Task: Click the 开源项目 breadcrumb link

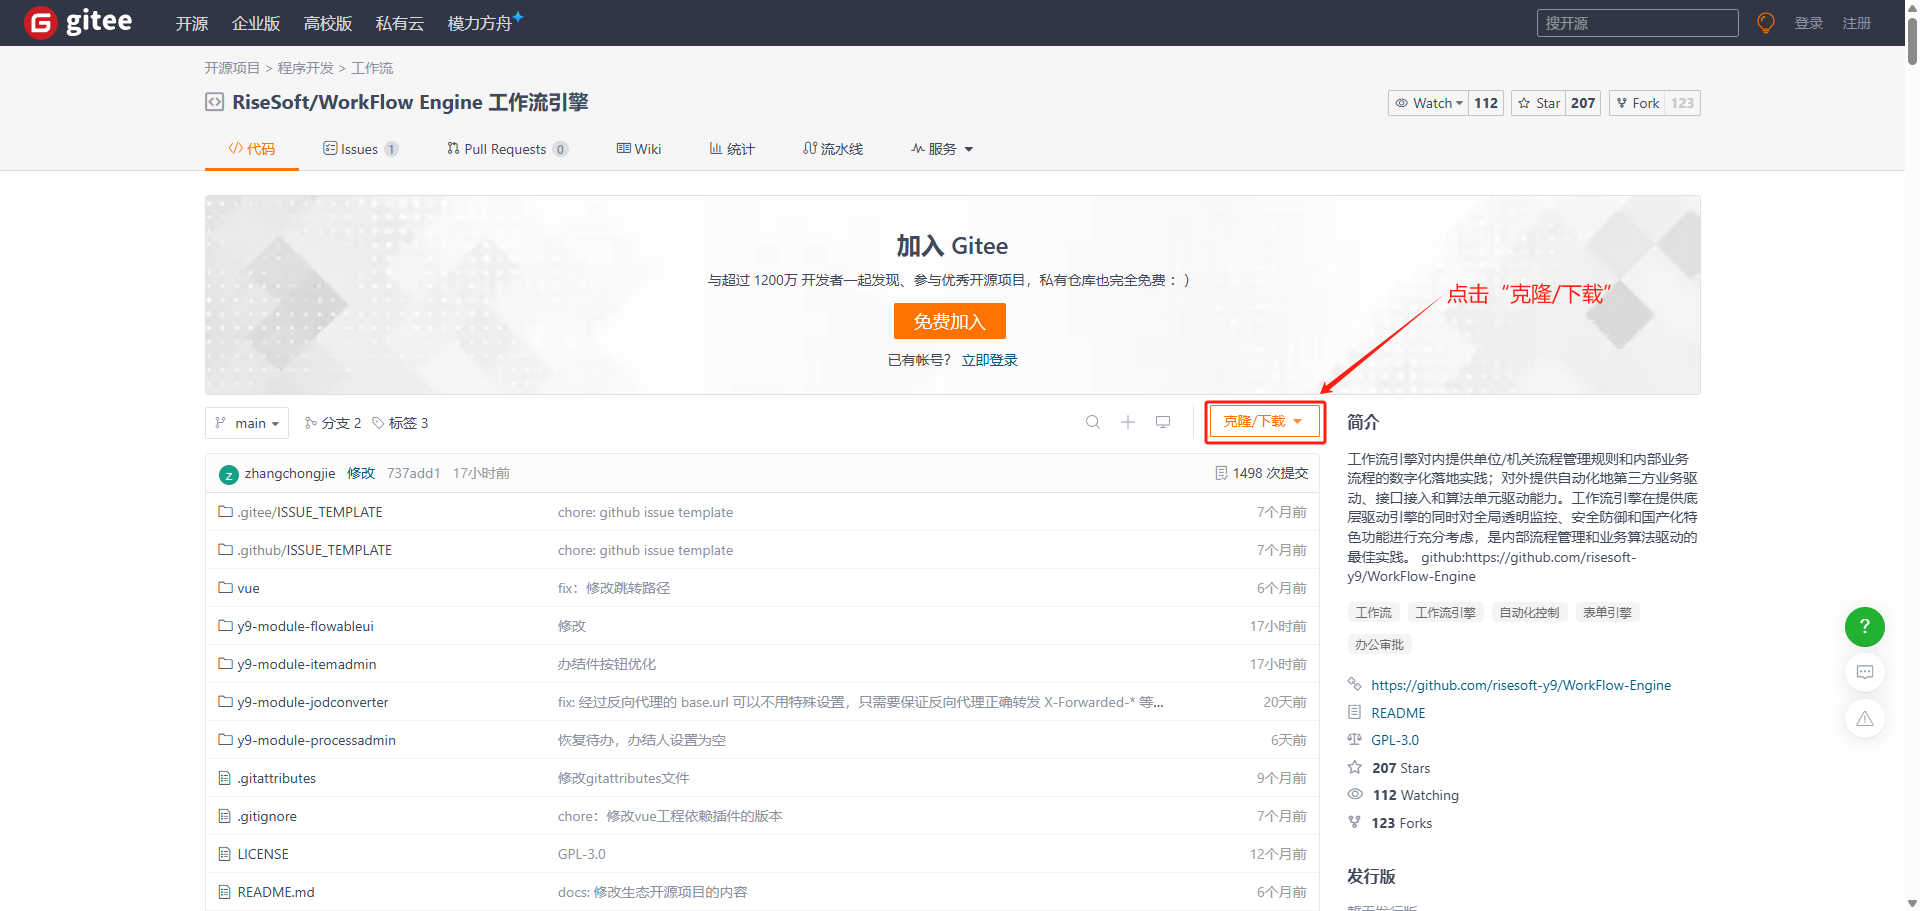Action: point(232,68)
